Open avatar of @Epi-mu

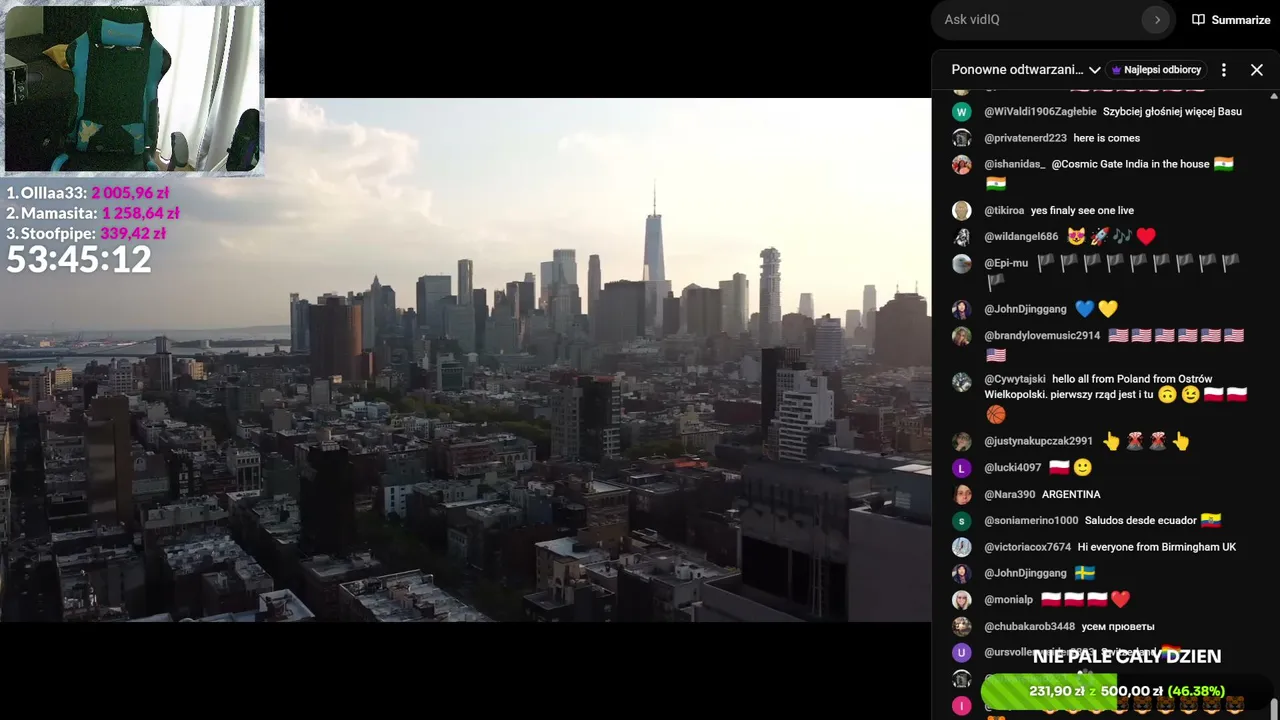tap(962, 263)
